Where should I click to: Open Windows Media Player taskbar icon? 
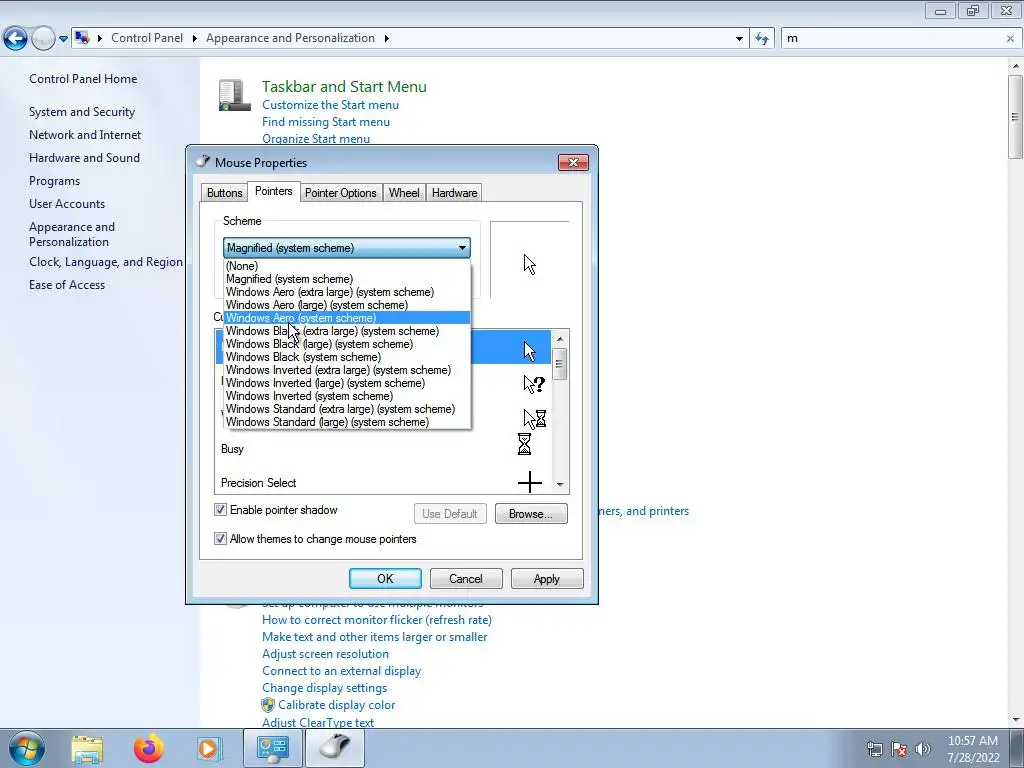209,748
